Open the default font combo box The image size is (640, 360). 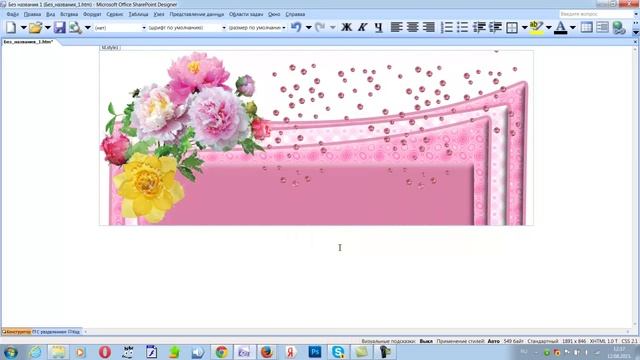tap(187, 28)
